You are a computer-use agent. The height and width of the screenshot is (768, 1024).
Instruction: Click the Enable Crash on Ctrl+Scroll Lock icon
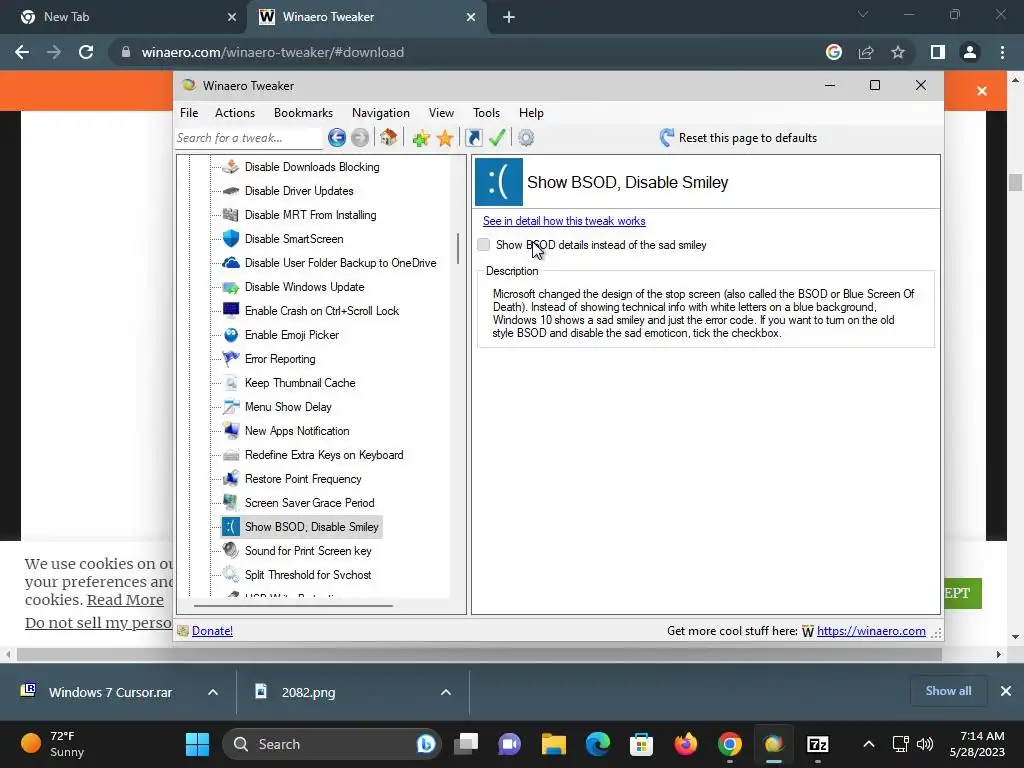pyautogui.click(x=231, y=310)
